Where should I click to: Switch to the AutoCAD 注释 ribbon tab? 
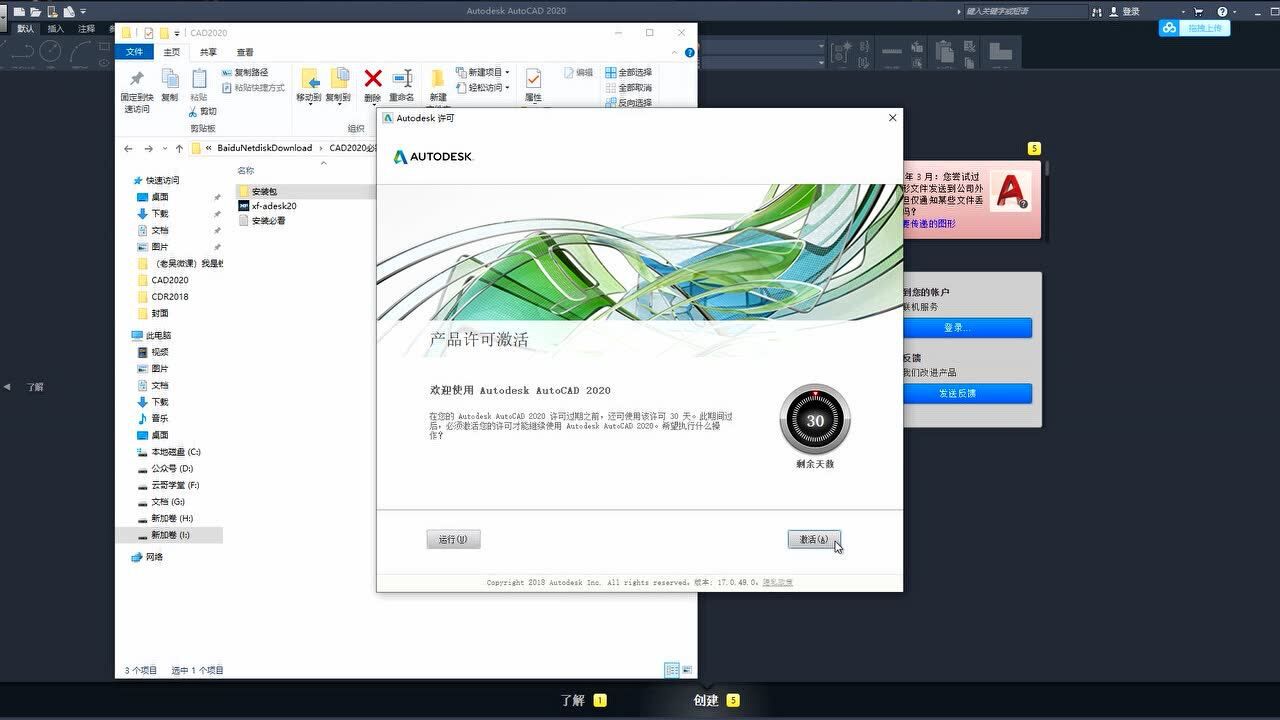86,29
